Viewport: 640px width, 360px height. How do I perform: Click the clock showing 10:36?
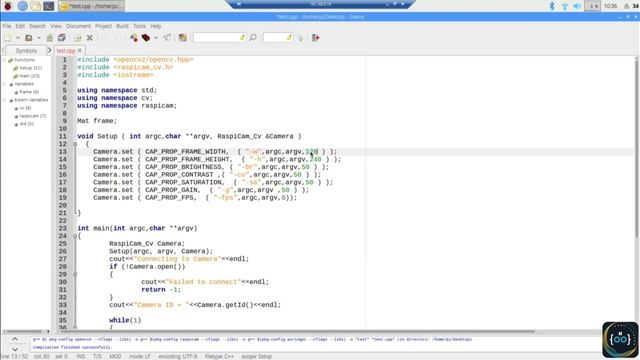[x=610, y=6]
